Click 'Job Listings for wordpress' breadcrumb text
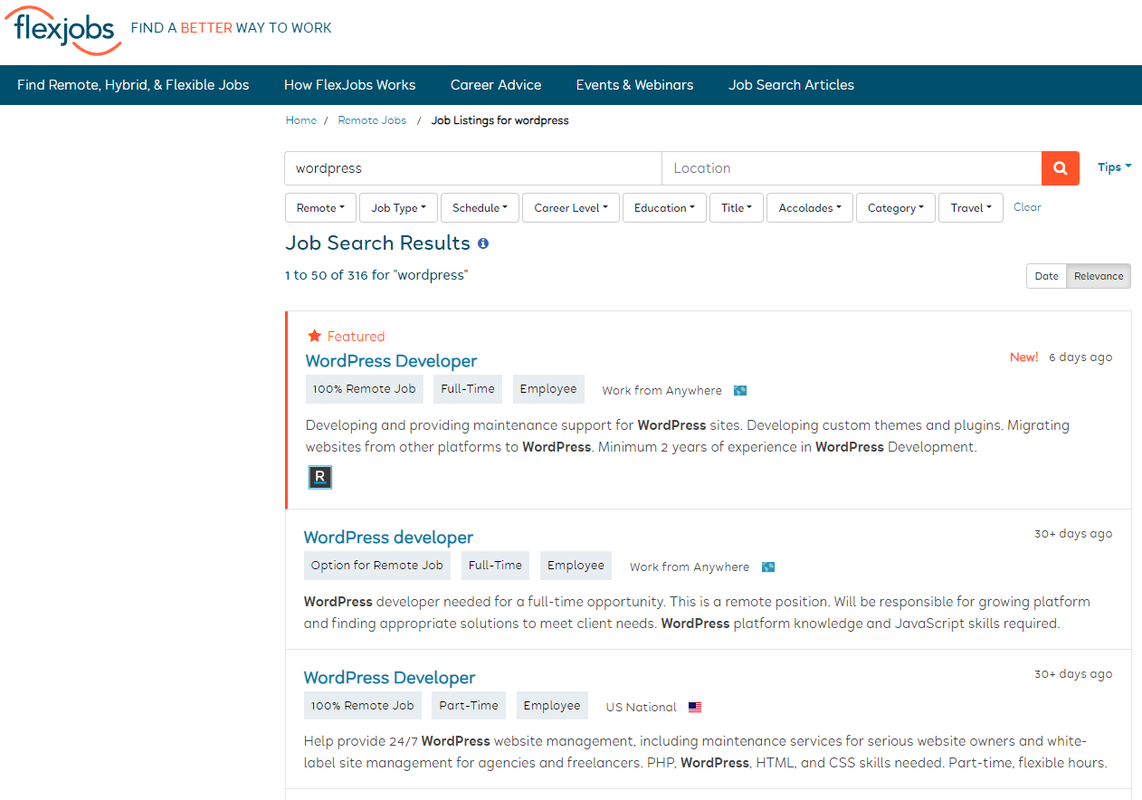Viewport: 1142px width, 800px height. pyautogui.click(x=500, y=120)
